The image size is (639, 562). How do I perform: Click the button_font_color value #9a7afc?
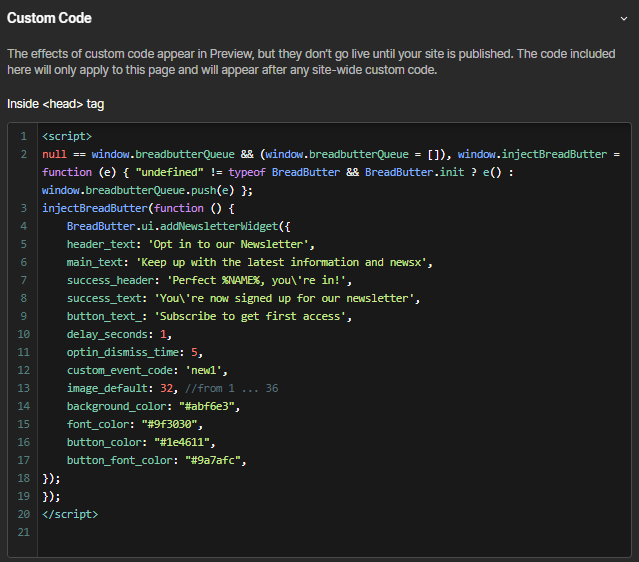[215, 460]
